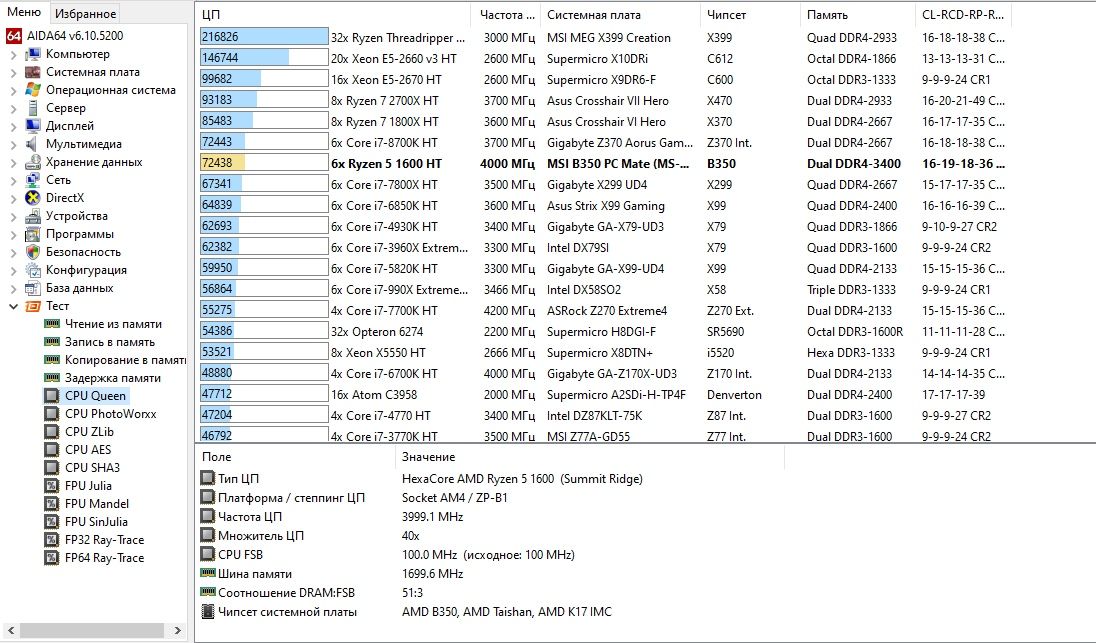Expand the Хранение данных node
1096x643 pixels.
(13, 163)
